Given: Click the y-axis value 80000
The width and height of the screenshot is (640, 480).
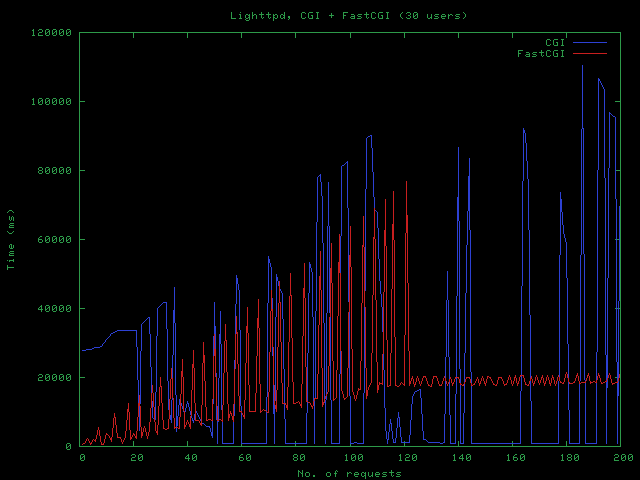Looking at the screenshot, I should 55,171.
